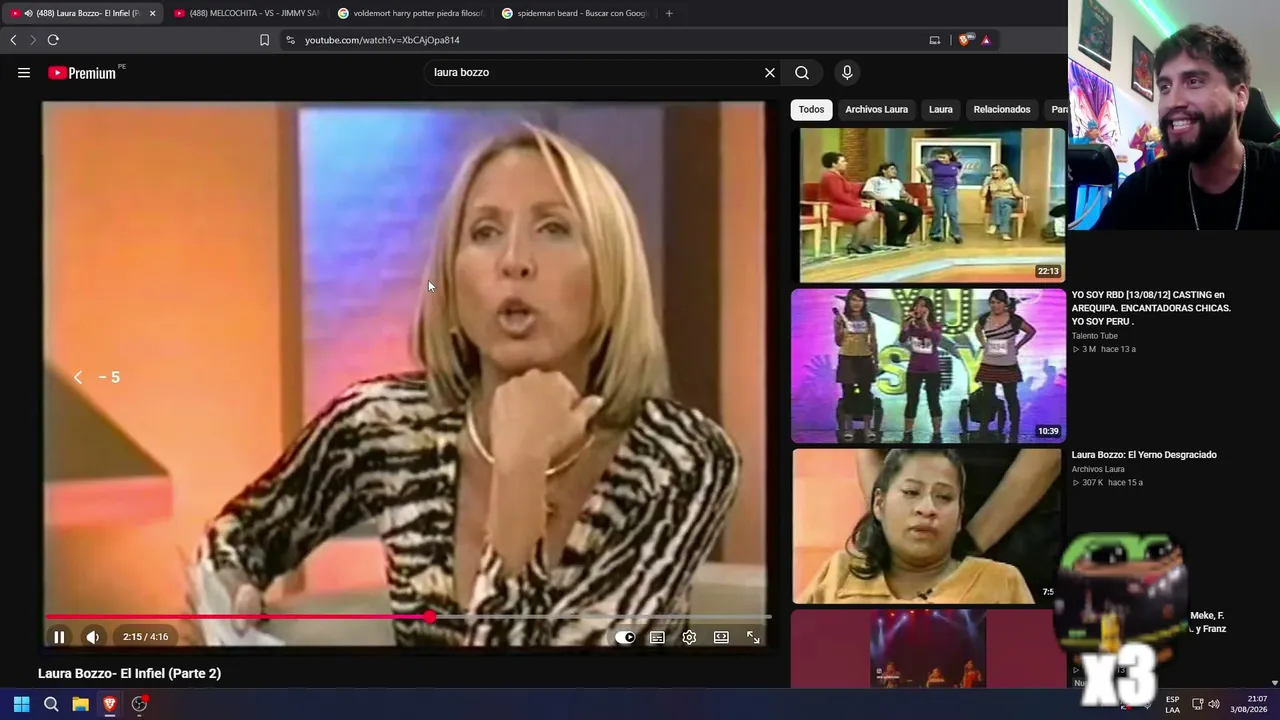Close the Laura Bozzo browser tab

click(152, 13)
